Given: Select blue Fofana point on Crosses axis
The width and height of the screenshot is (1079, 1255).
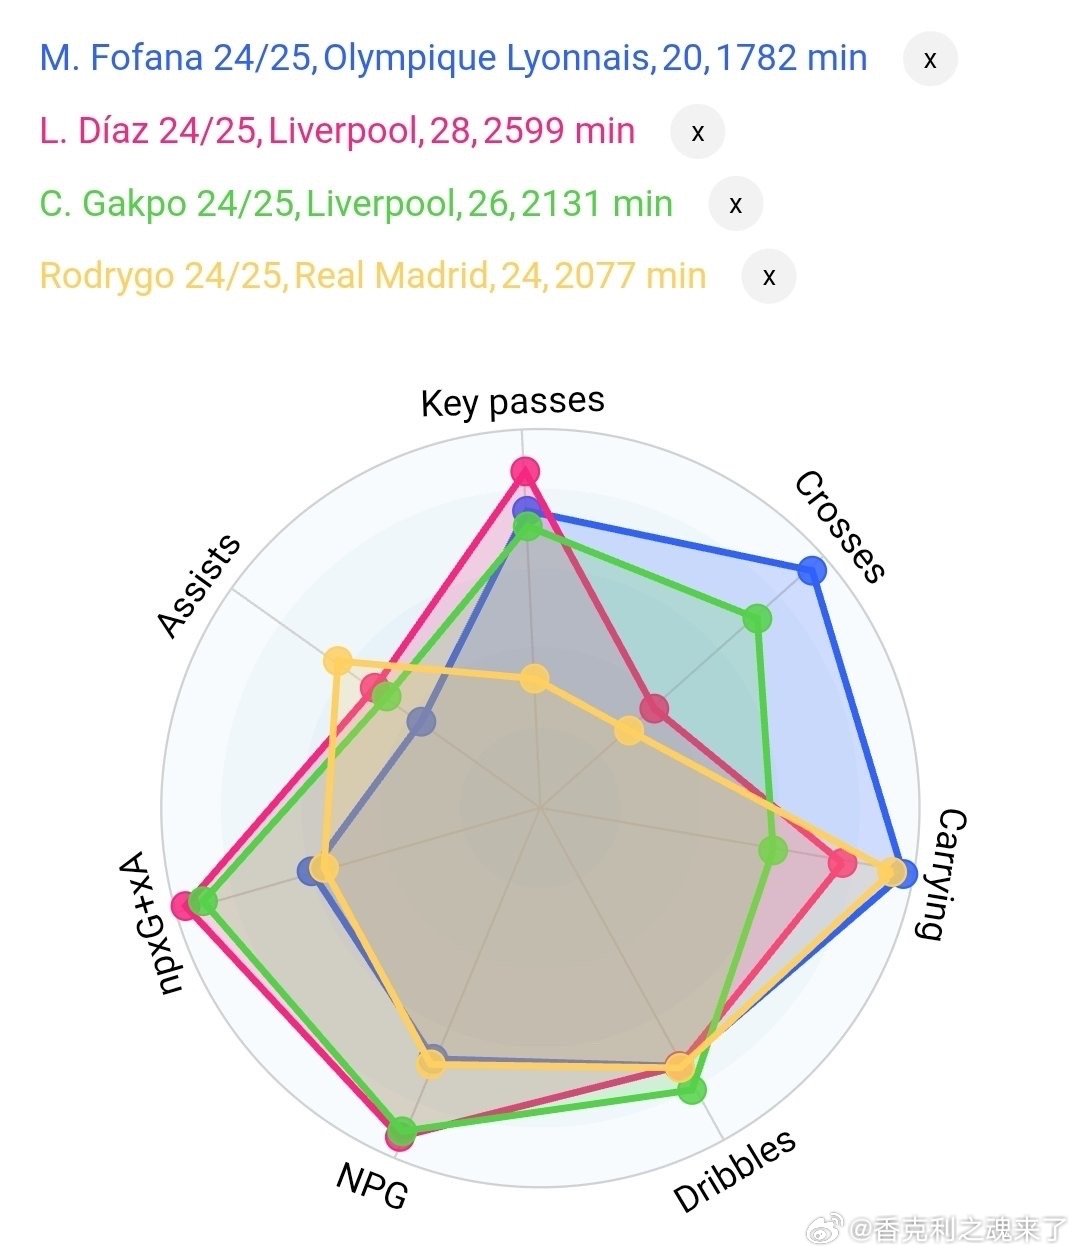Looking at the screenshot, I should (x=812, y=571).
